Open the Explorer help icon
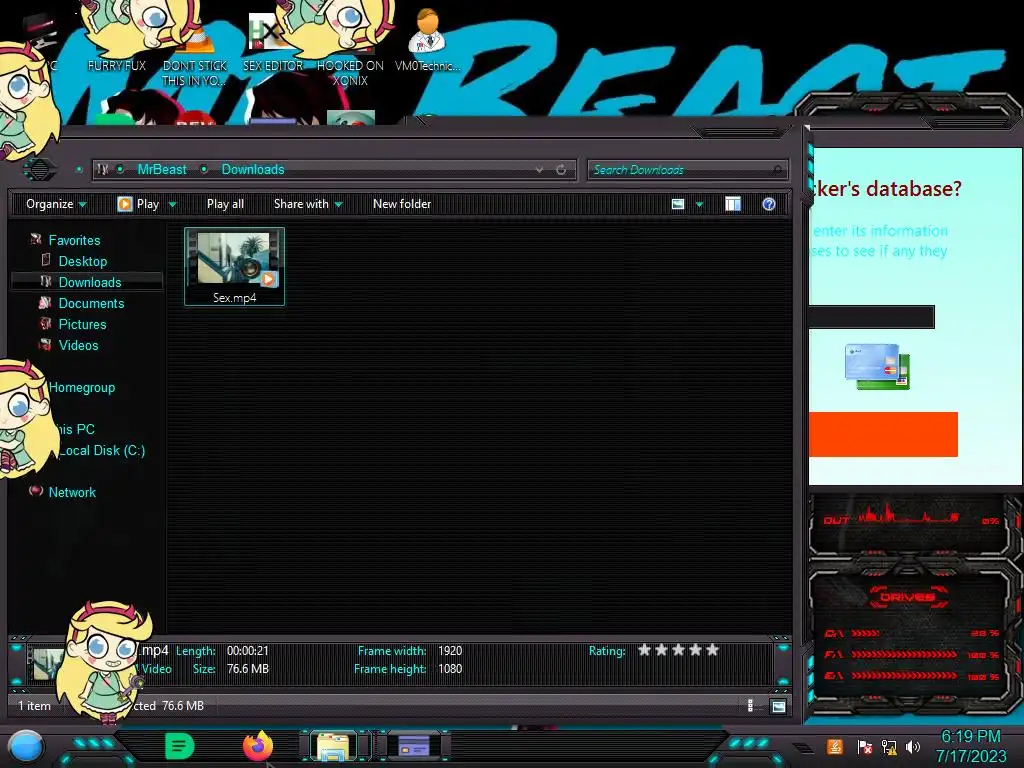The width and height of the screenshot is (1024, 768). [x=769, y=204]
